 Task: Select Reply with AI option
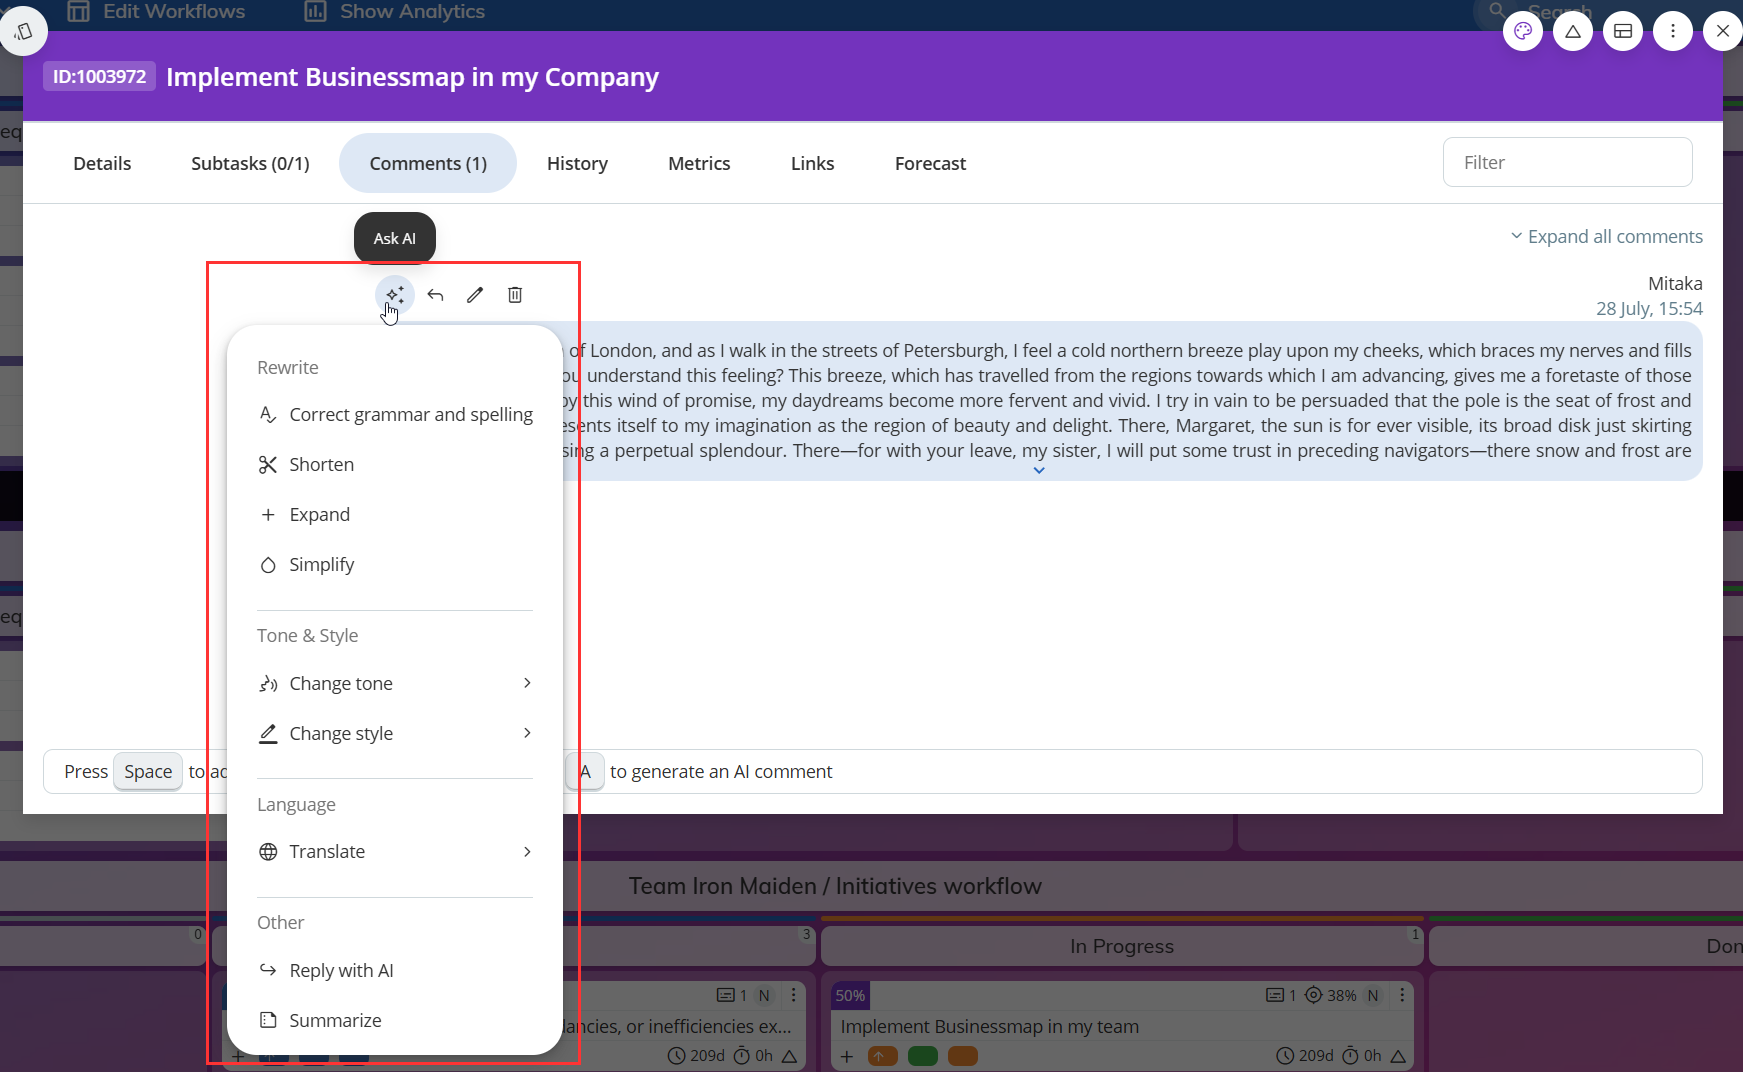(x=395, y=970)
